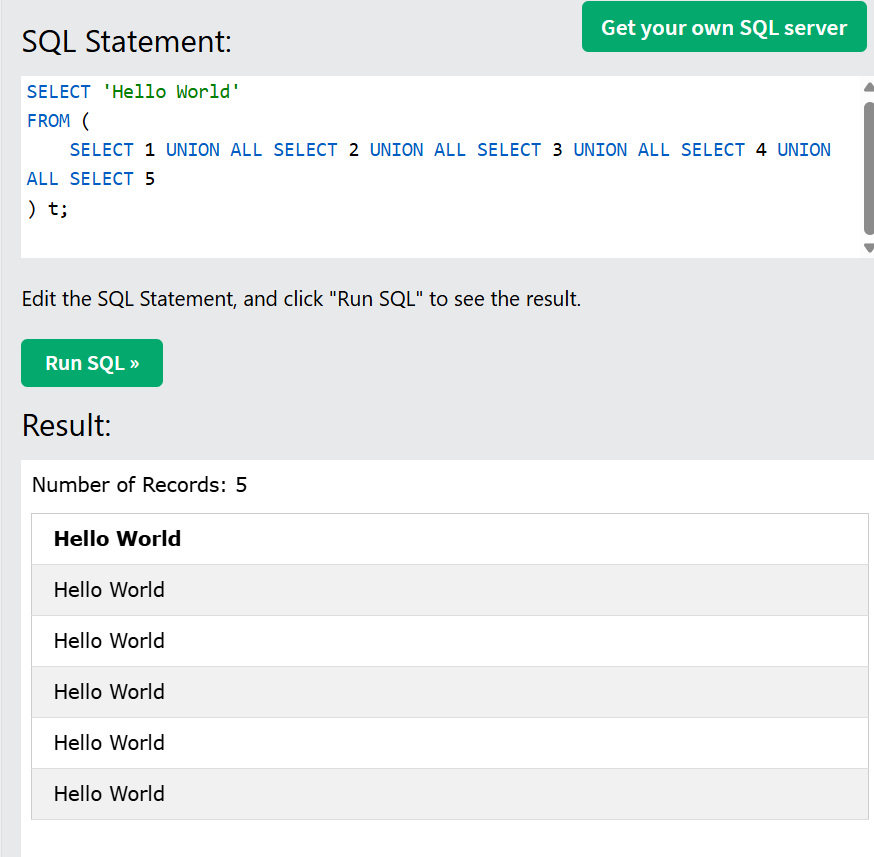Open "Get your own SQL server" button
Viewport: 874px width, 857px height.
pyautogui.click(x=724, y=28)
